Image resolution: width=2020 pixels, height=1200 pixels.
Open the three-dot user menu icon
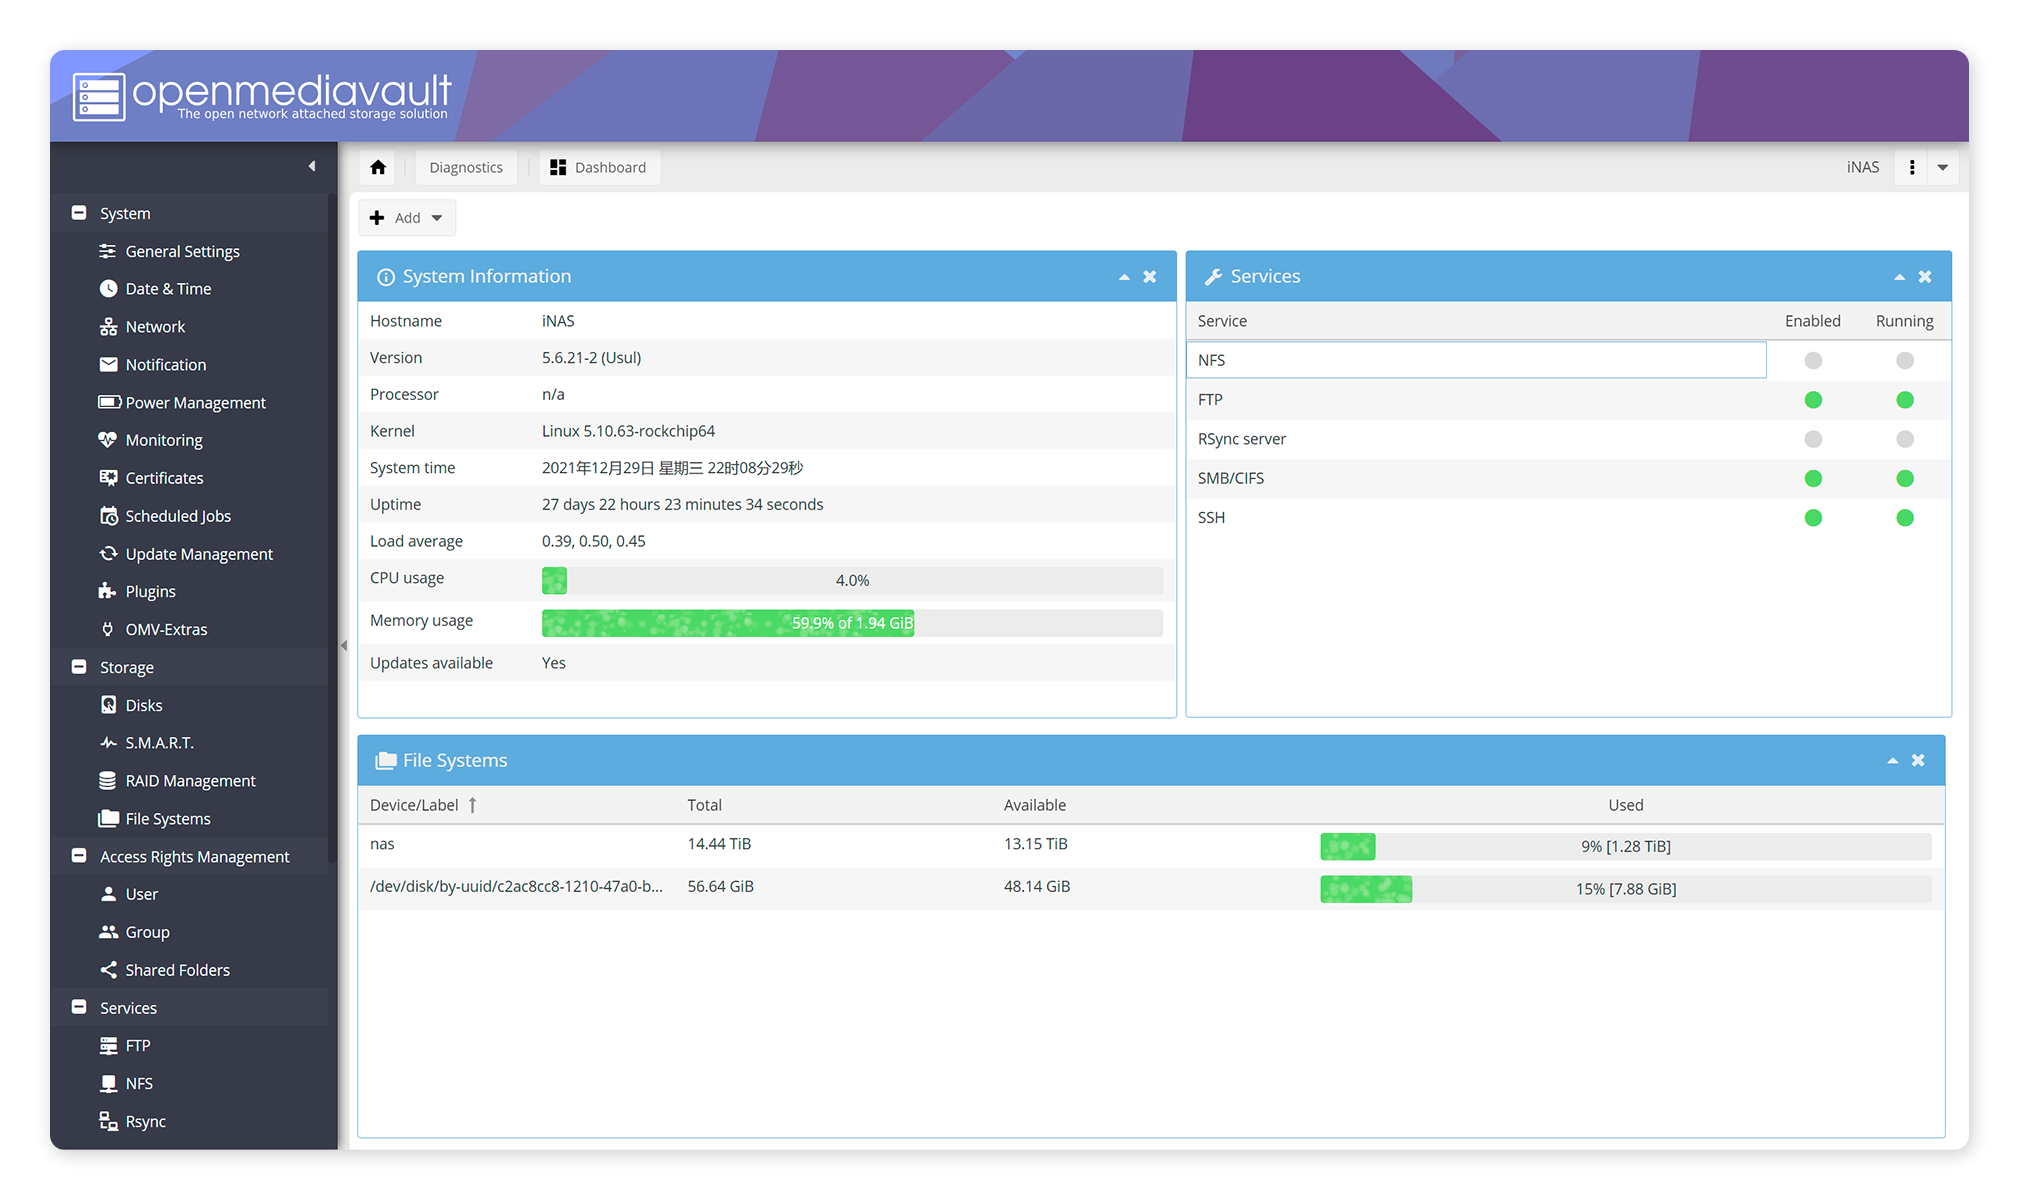tap(1911, 167)
